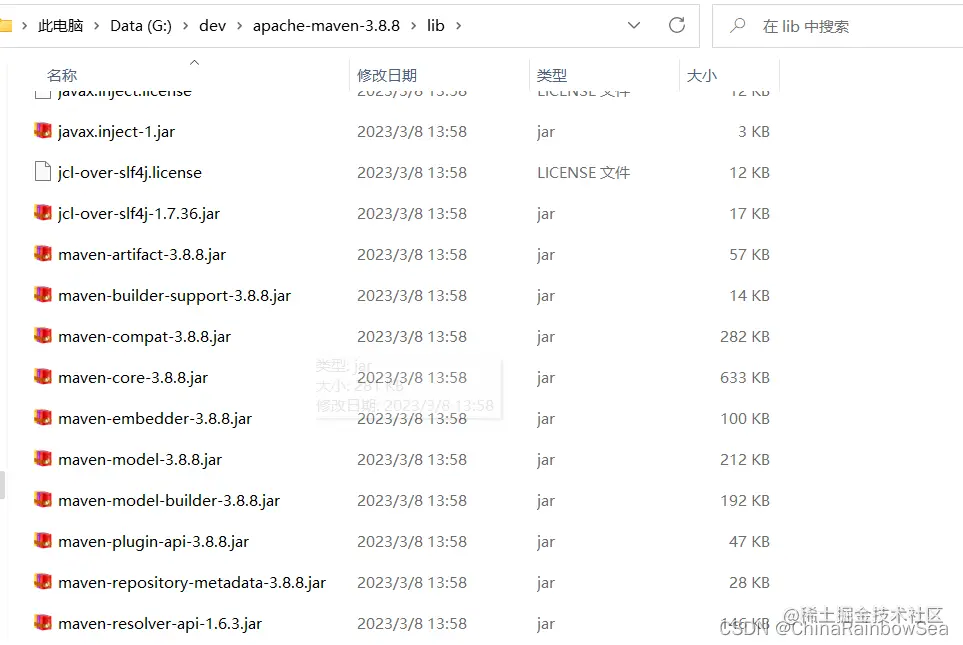Screen dimensions: 963x645
Task: Click the 633 KB size value
Action: coord(744,378)
